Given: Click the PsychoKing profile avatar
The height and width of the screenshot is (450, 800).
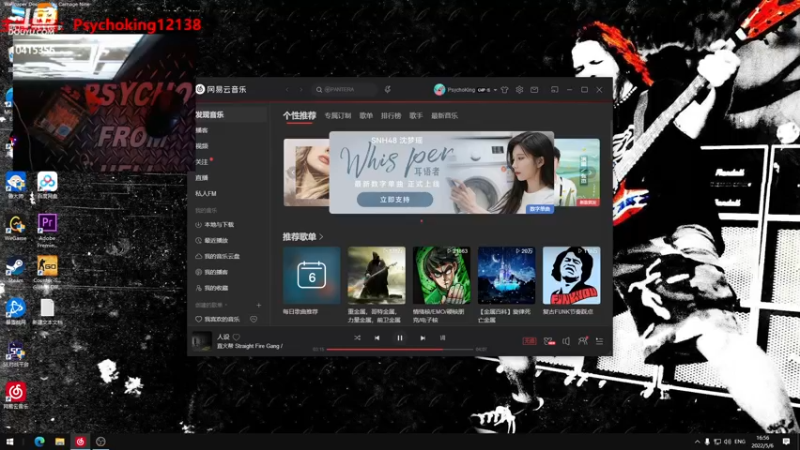Looking at the screenshot, I should (x=439, y=90).
